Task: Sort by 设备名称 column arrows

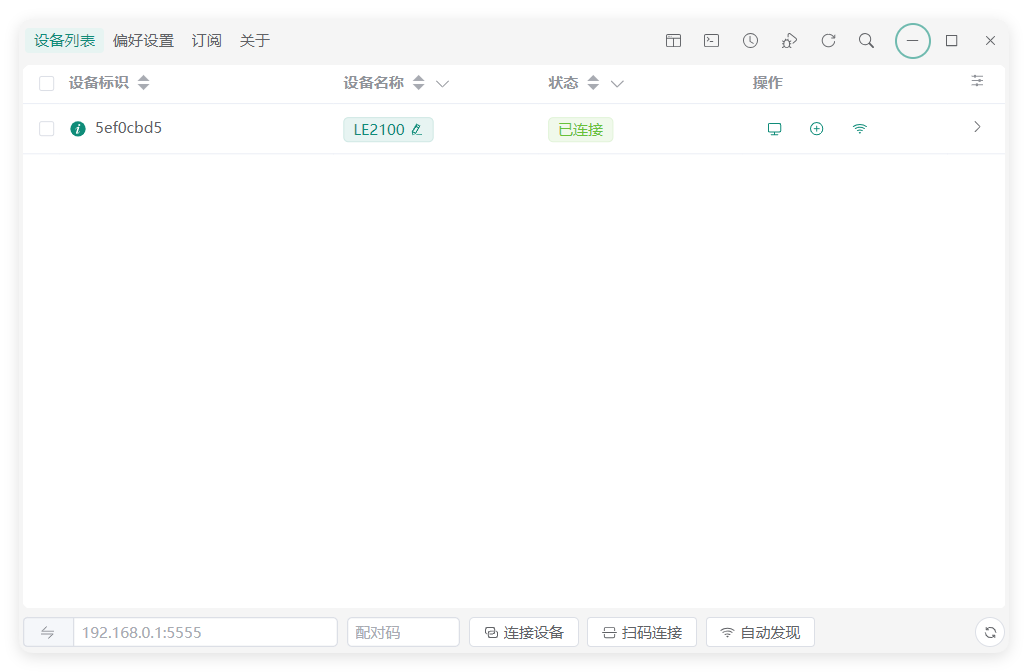Action: tap(418, 83)
